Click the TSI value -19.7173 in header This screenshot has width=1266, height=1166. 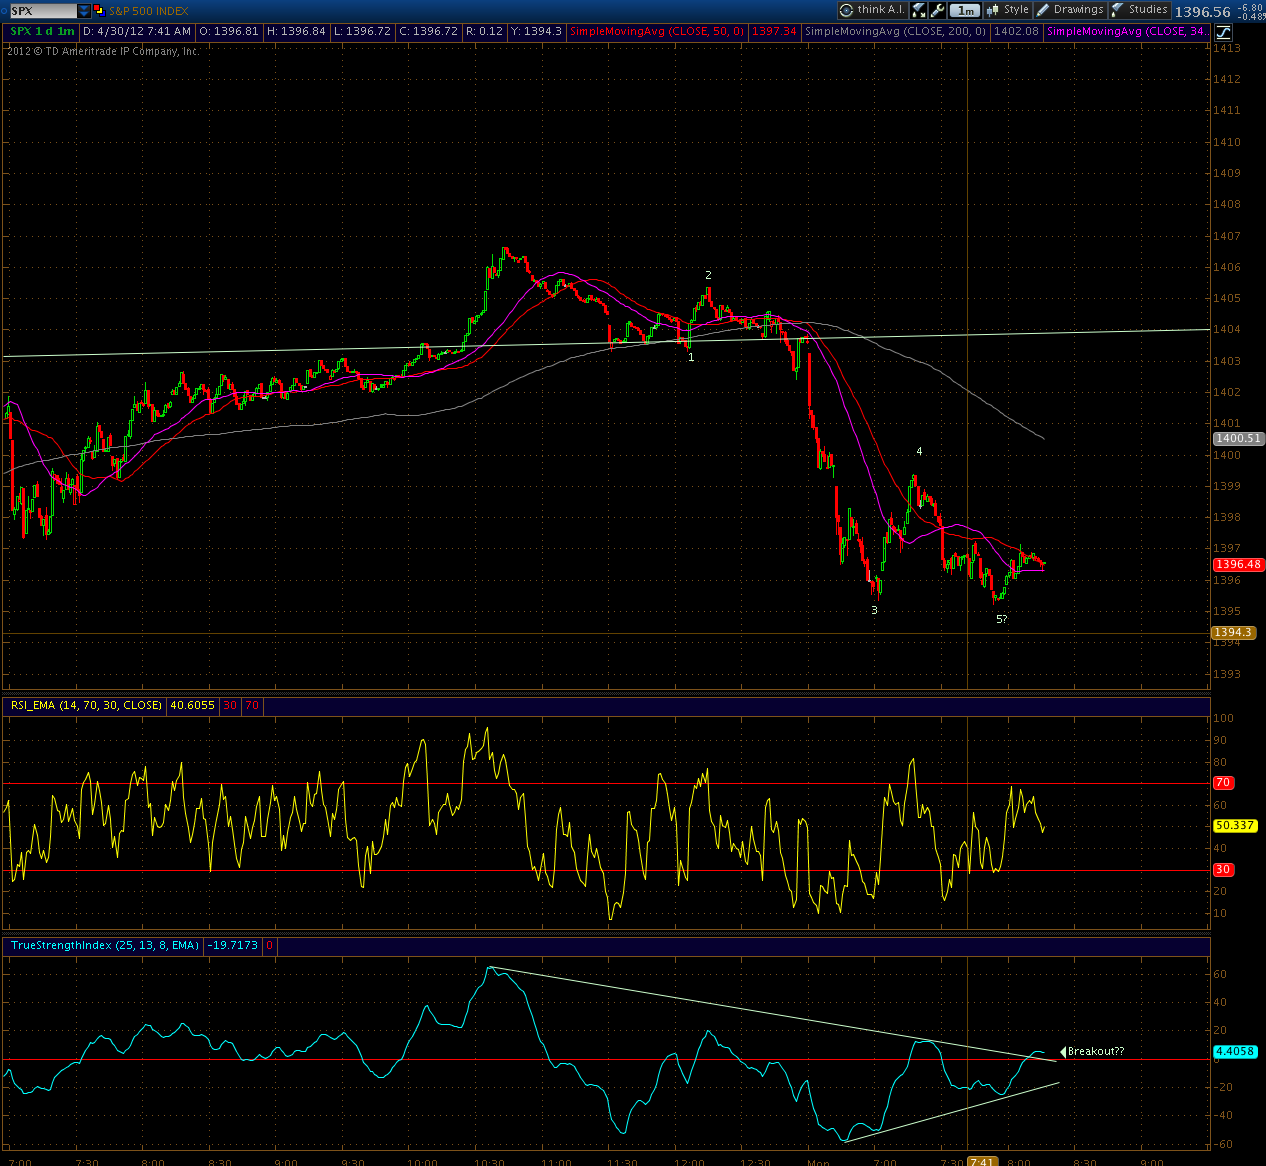click(x=232, y=945)
